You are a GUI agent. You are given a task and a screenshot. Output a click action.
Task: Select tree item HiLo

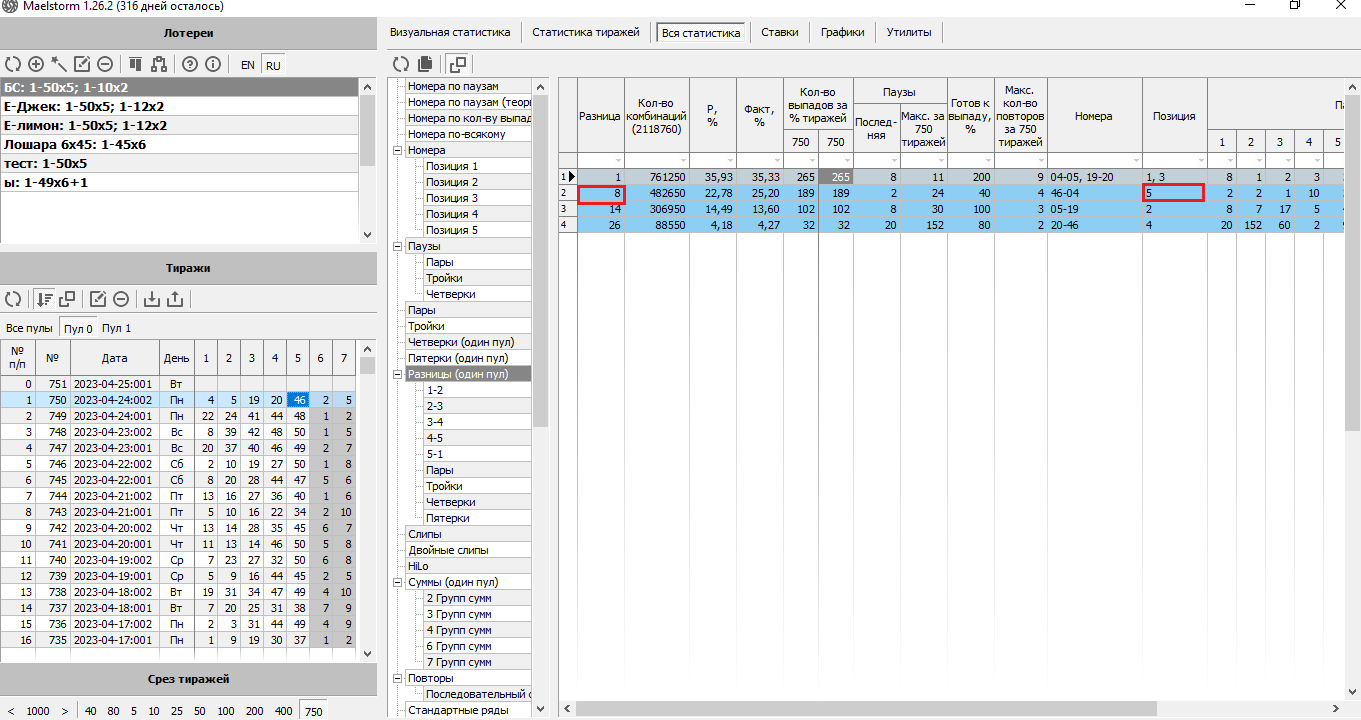pos(418,566)
